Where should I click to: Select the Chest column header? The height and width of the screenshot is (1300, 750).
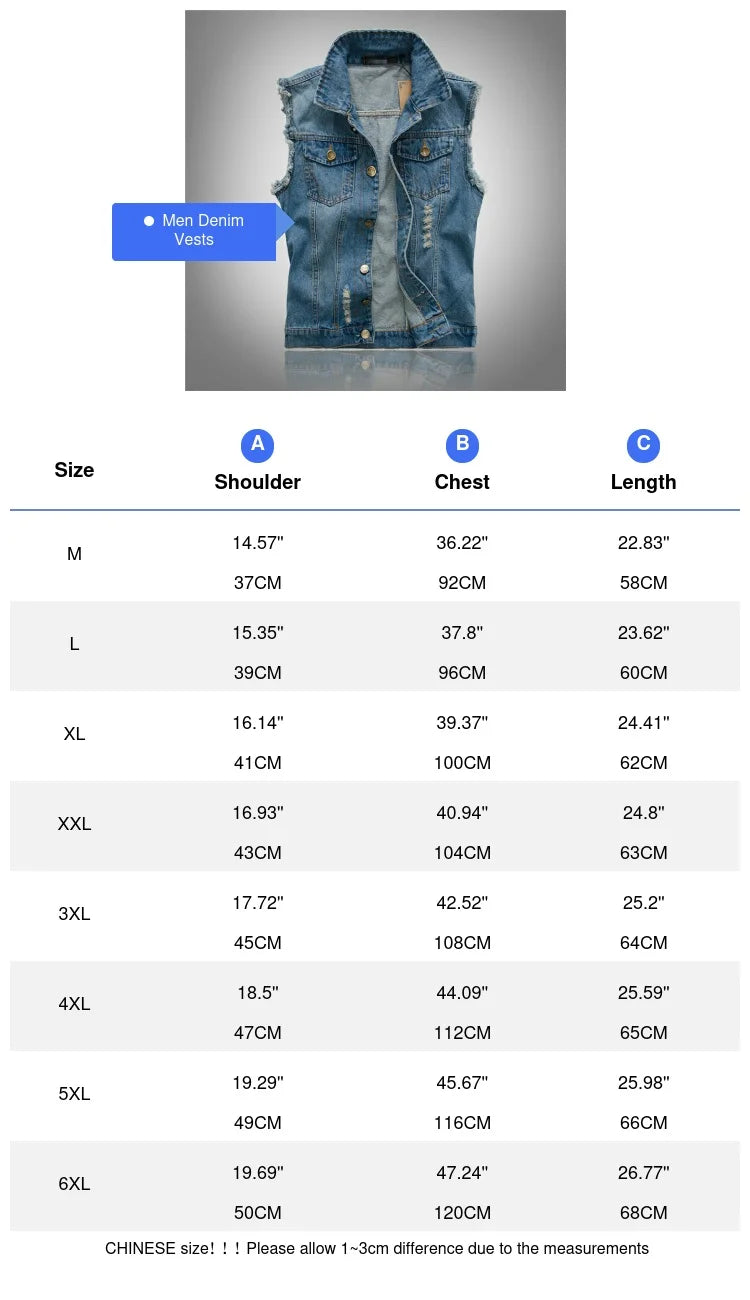pyautogui.click(x=462, y=482)
